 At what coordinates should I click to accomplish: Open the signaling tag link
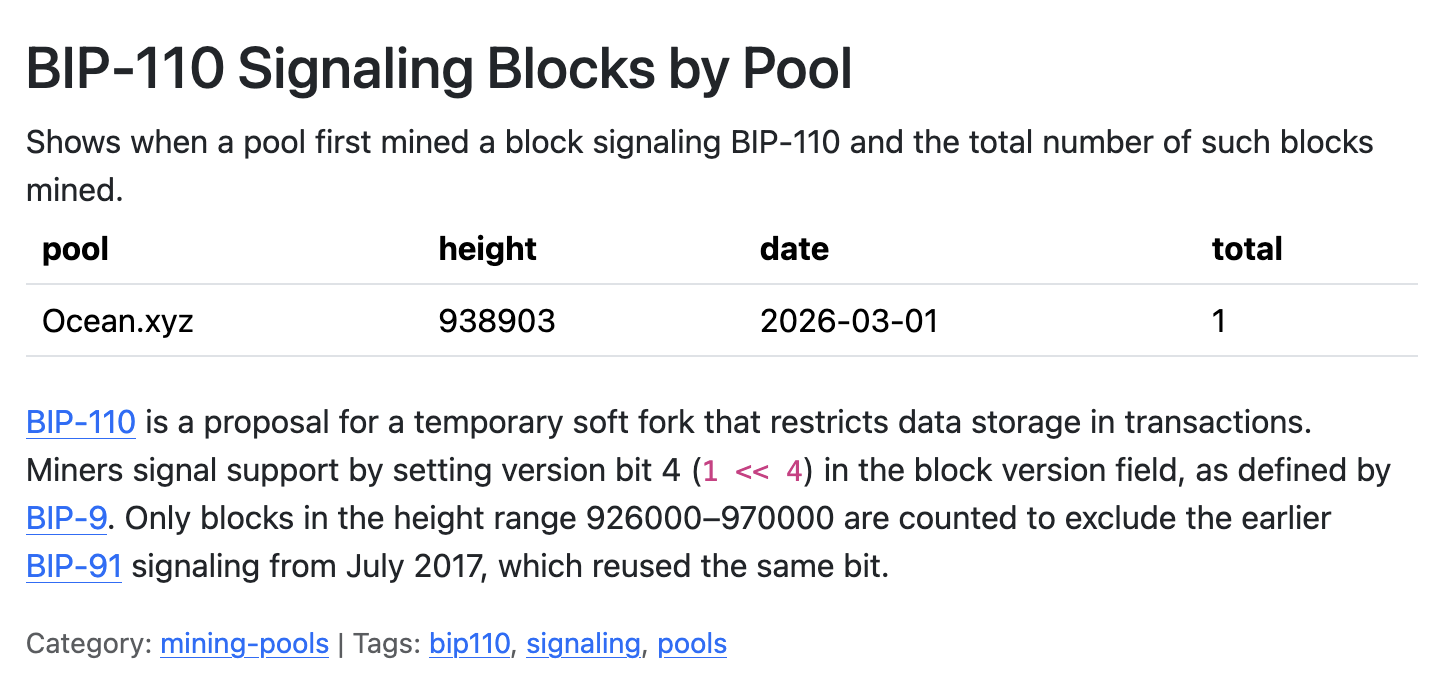tap(583, 643)
